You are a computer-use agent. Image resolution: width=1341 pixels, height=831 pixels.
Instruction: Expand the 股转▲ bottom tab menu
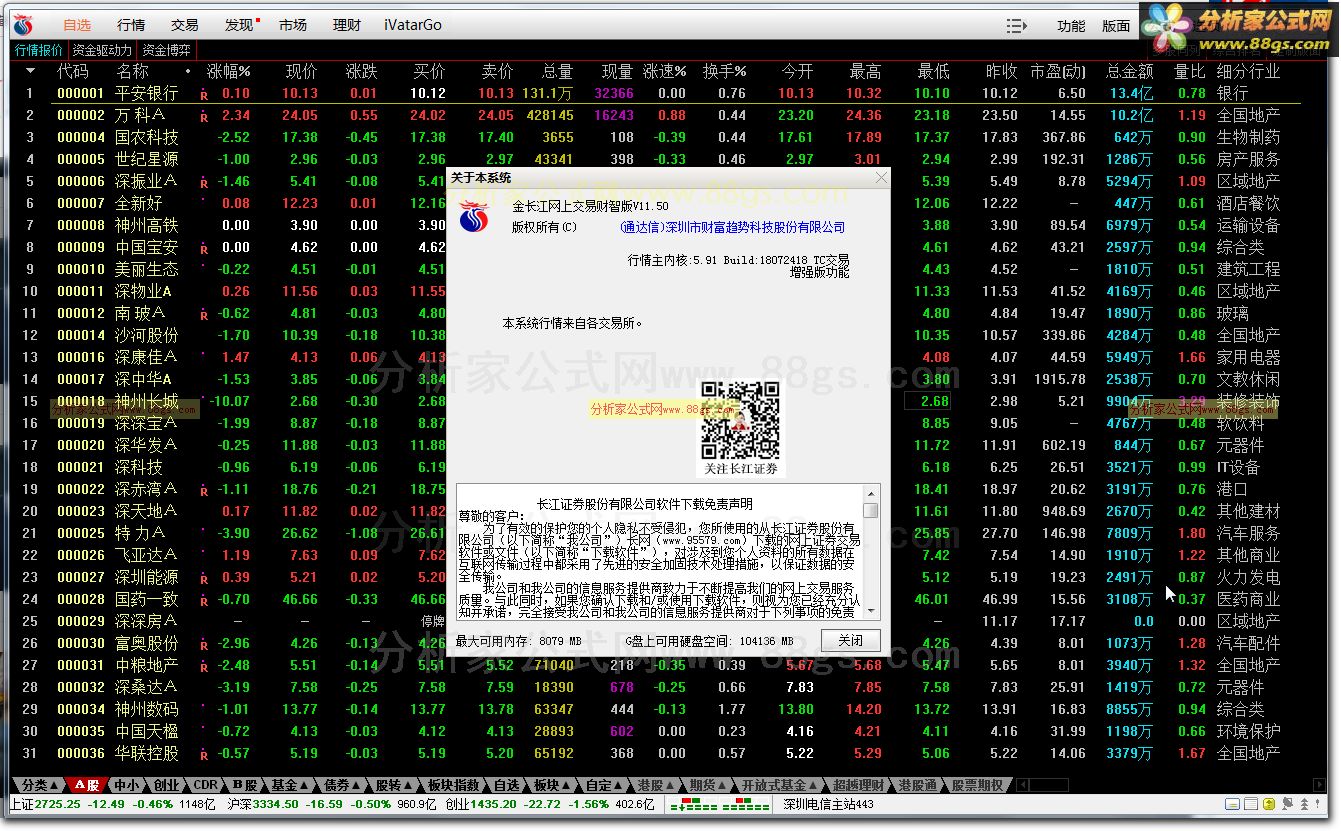[394, 785]
